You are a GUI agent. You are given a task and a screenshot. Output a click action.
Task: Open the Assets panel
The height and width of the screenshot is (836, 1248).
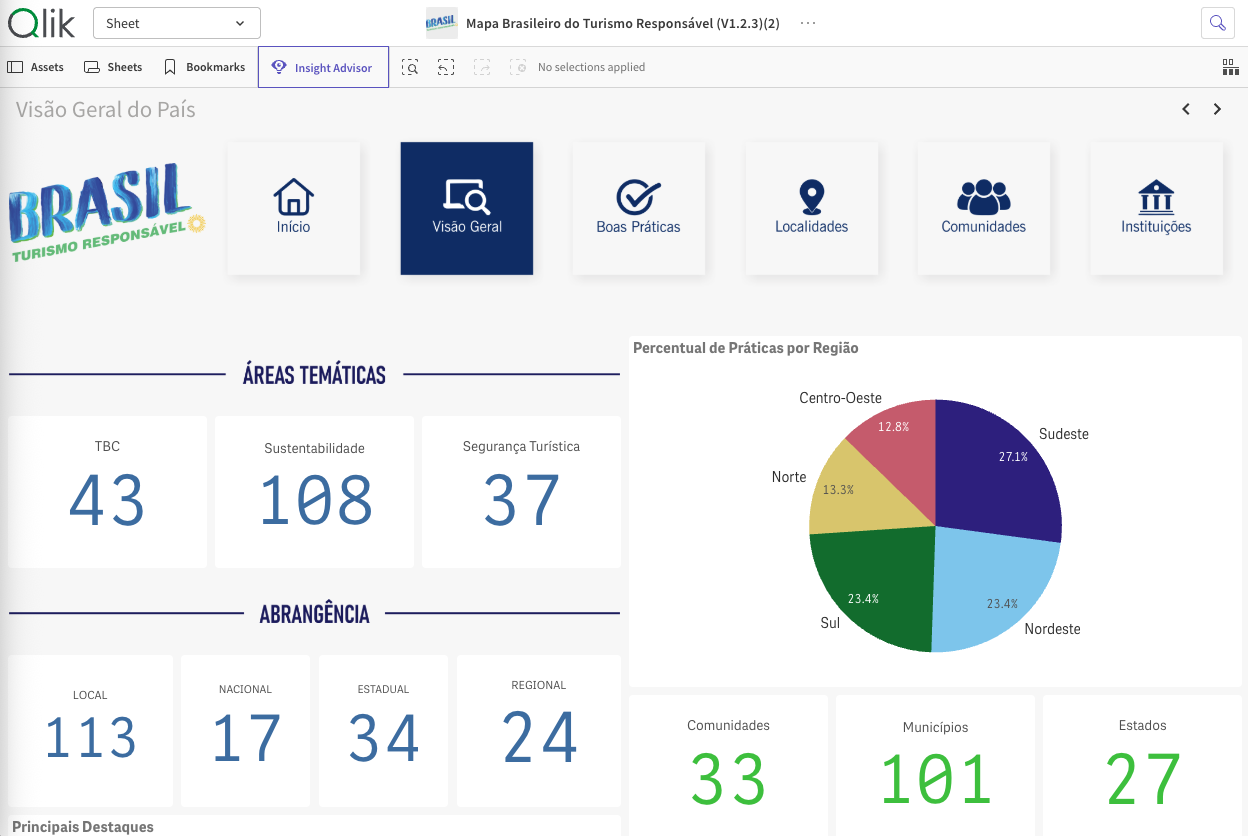[36, 67]
